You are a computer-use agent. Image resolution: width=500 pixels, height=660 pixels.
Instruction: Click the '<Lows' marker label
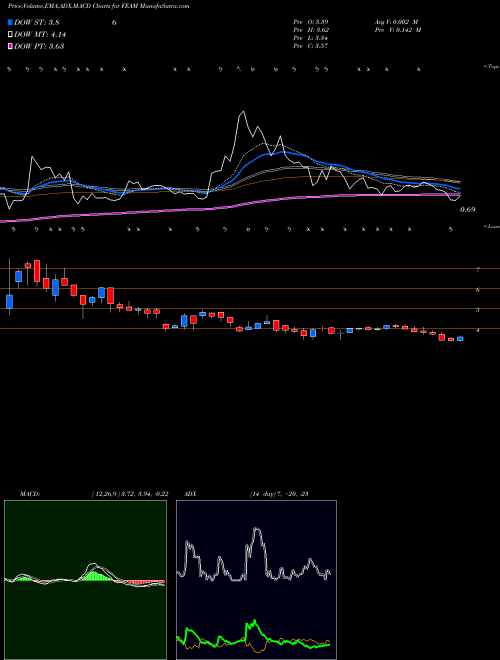pyautogui.click(x=492, y=226)
